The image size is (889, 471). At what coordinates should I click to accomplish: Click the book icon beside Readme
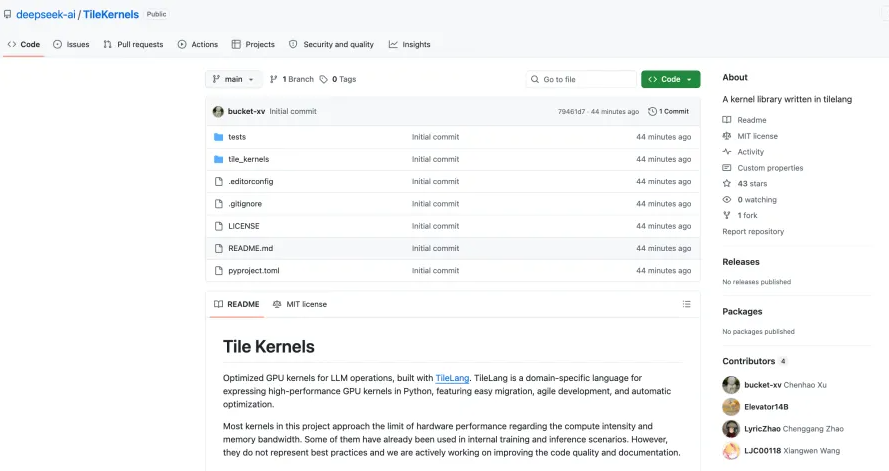pos(727,120)
